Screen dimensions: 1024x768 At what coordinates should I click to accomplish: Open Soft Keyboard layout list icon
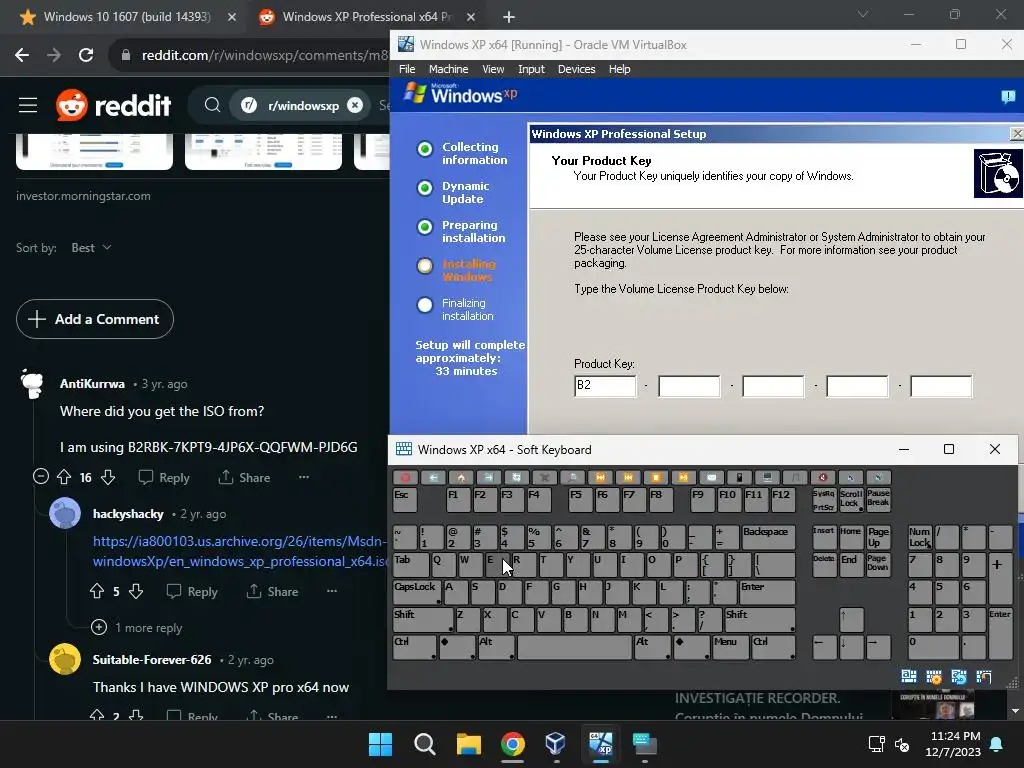coord(908,677)
